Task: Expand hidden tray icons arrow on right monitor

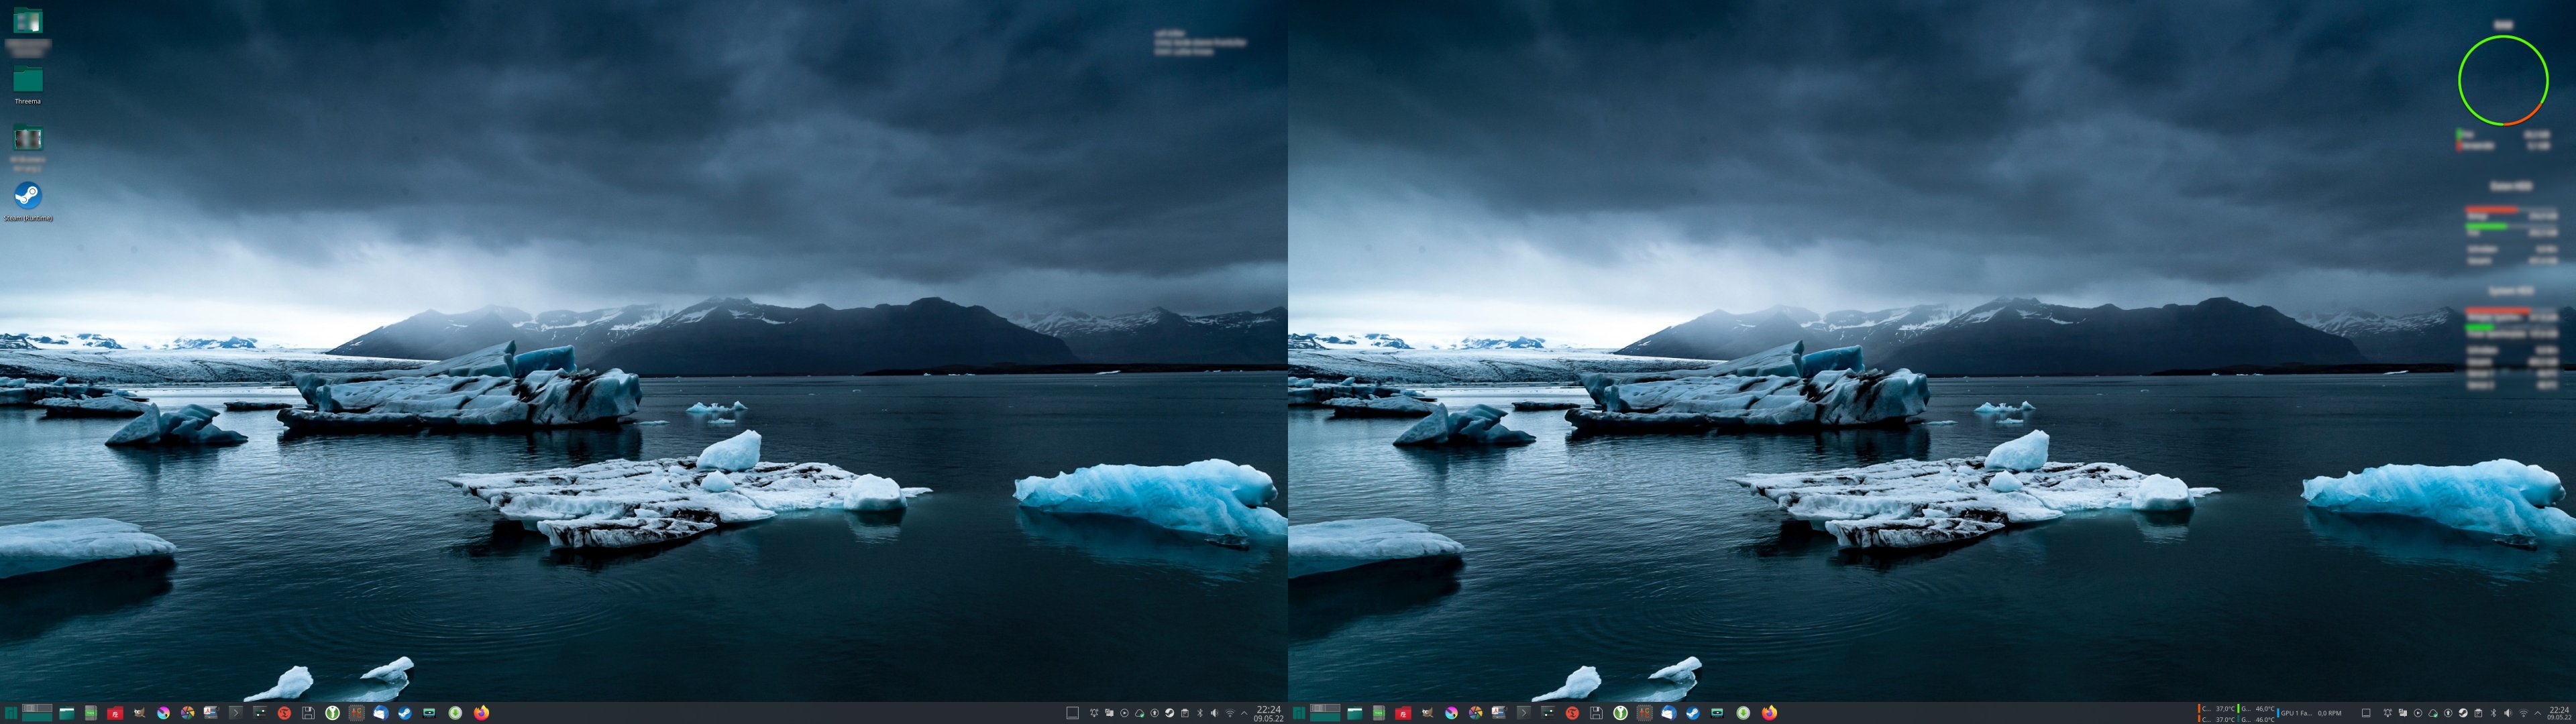Action: click(2537, 713)
